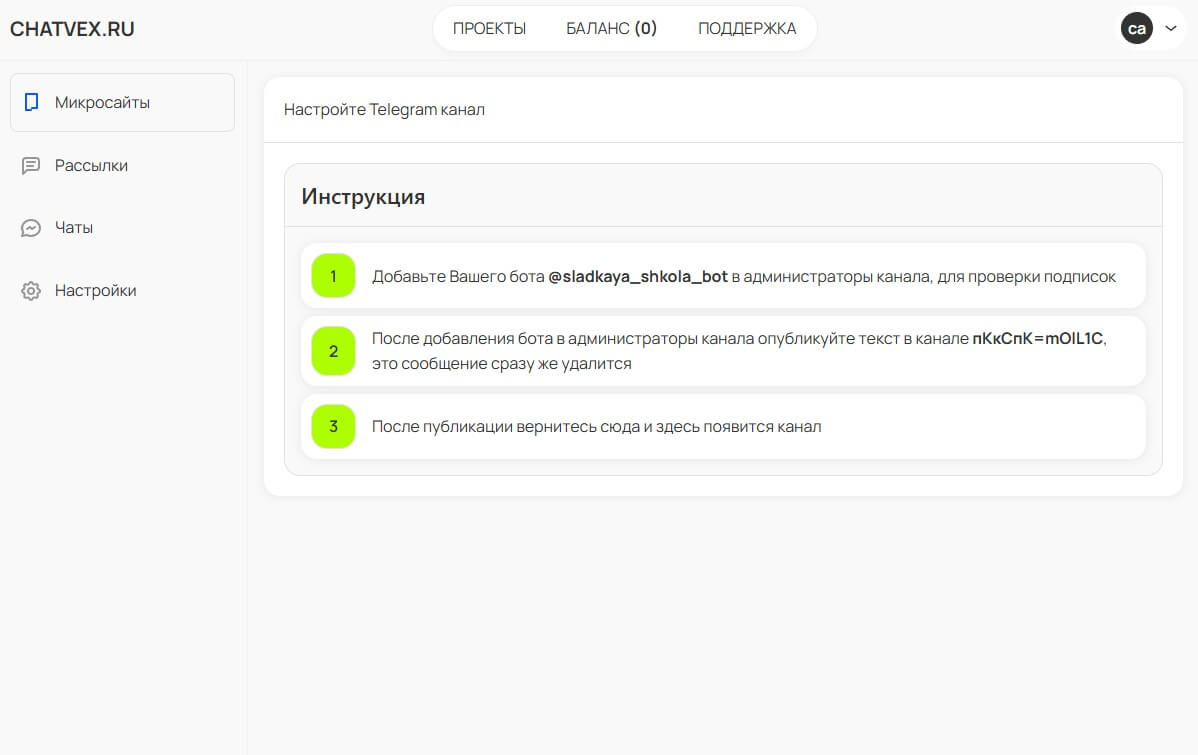
Task: Open the ПРОЕКТЫ tab
Action: point(489,28)
